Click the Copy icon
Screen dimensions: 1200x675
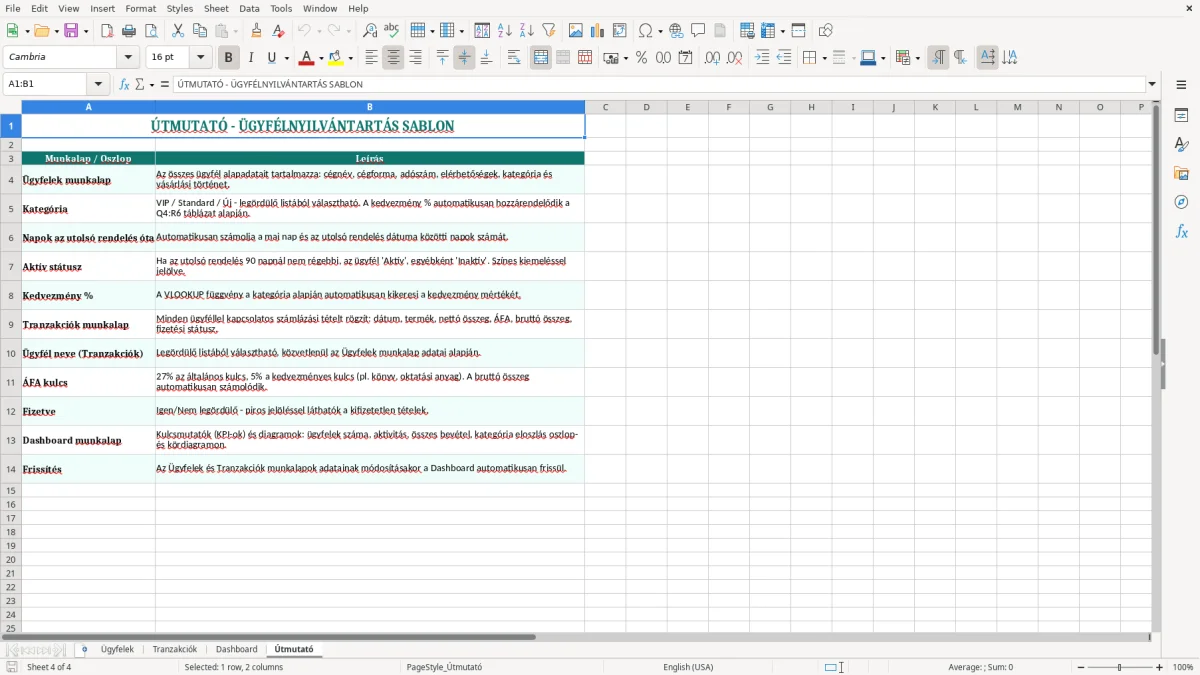click(200, 31)
